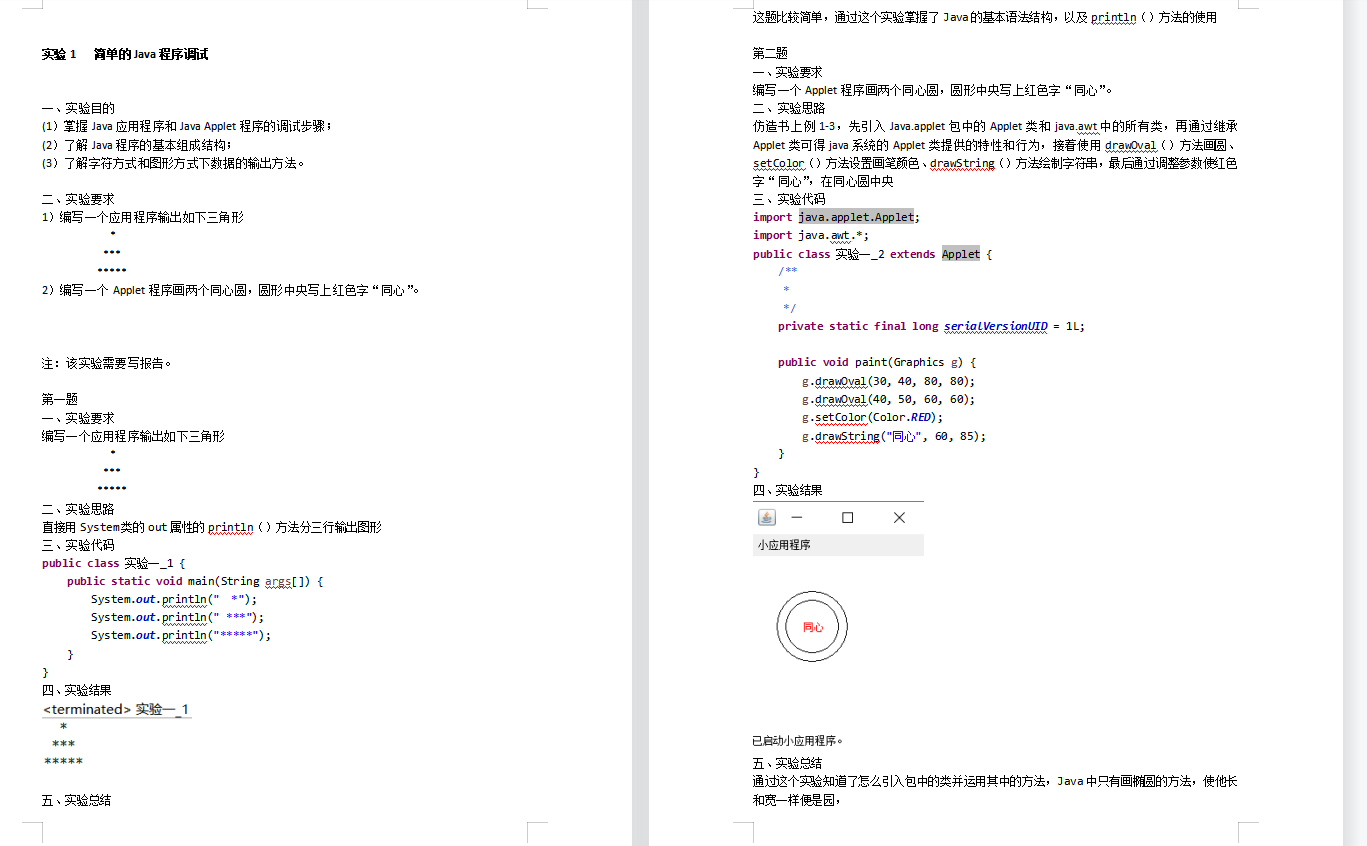
Task: Click code line 'g.drawString("同心", 60, 85);'
Action: (x=894, y=436)
